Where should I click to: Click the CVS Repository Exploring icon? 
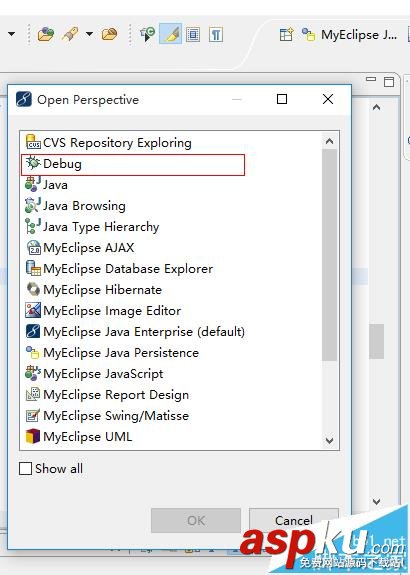(x=33, y=142)
